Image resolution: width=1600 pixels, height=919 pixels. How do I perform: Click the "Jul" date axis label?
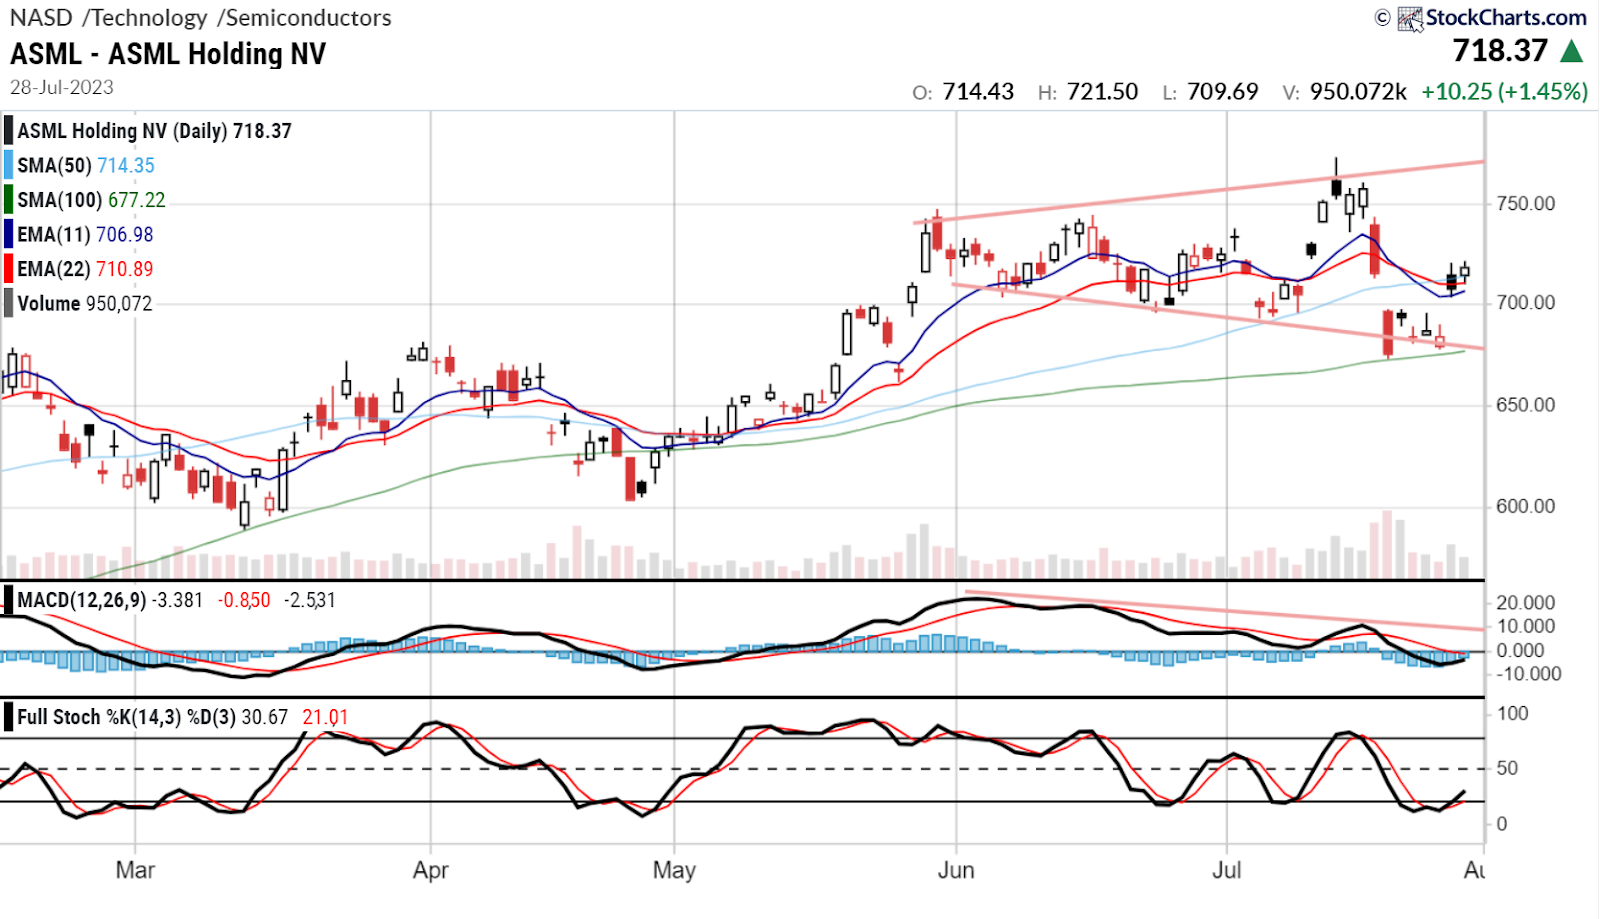(1227, 870)
